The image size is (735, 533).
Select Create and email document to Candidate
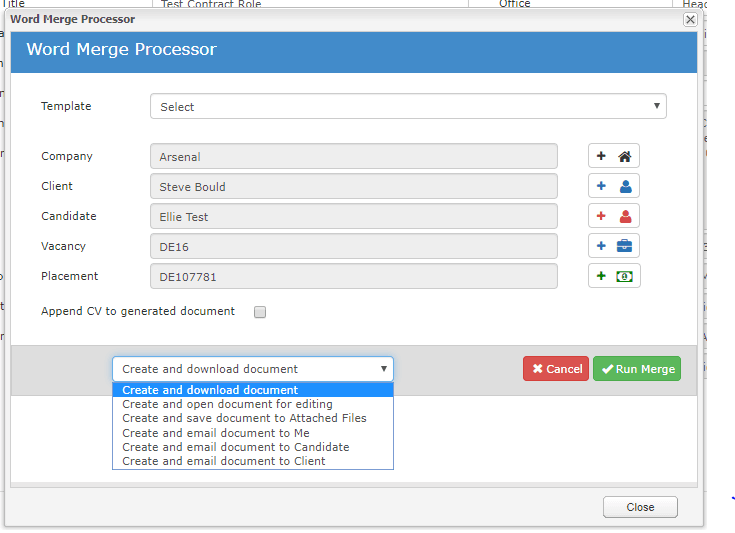click(x=235, y=447)
